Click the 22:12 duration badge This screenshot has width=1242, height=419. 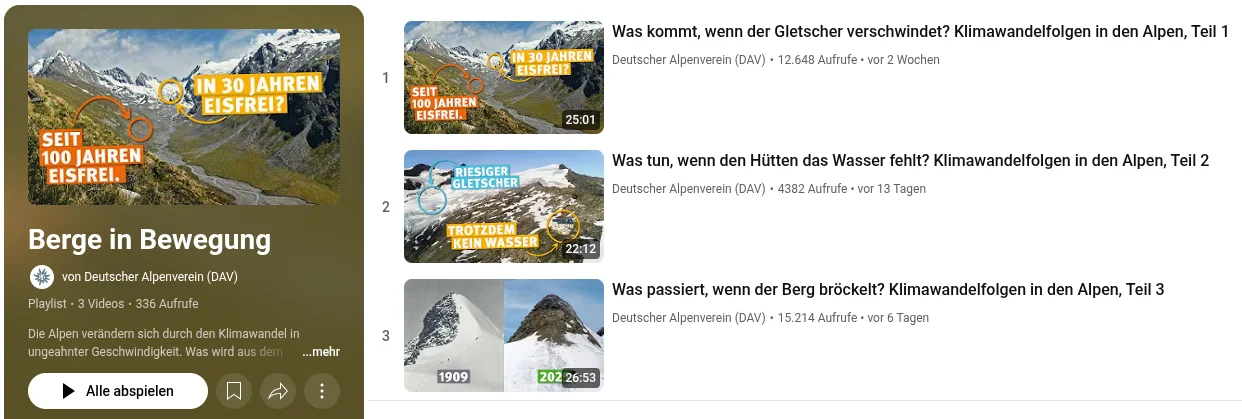(580, 249)
